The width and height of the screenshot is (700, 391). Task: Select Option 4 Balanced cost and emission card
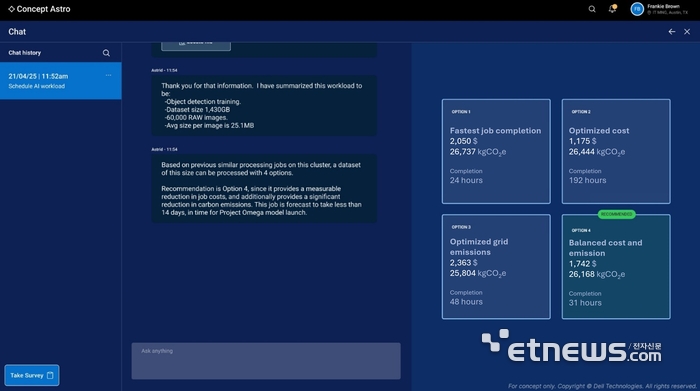(x=616, y=266)
